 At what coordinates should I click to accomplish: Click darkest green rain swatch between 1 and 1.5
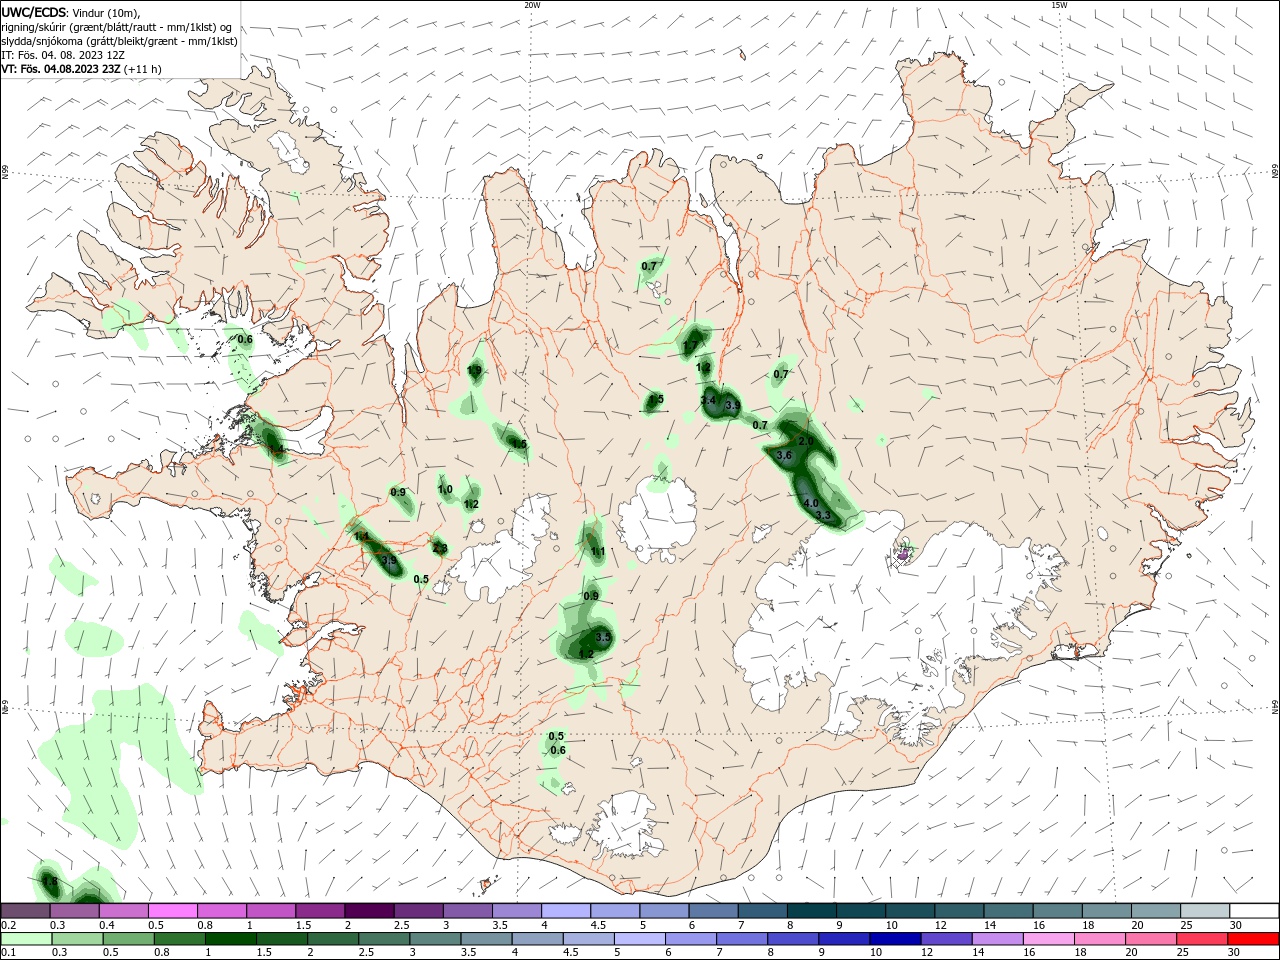click(230, 939)
